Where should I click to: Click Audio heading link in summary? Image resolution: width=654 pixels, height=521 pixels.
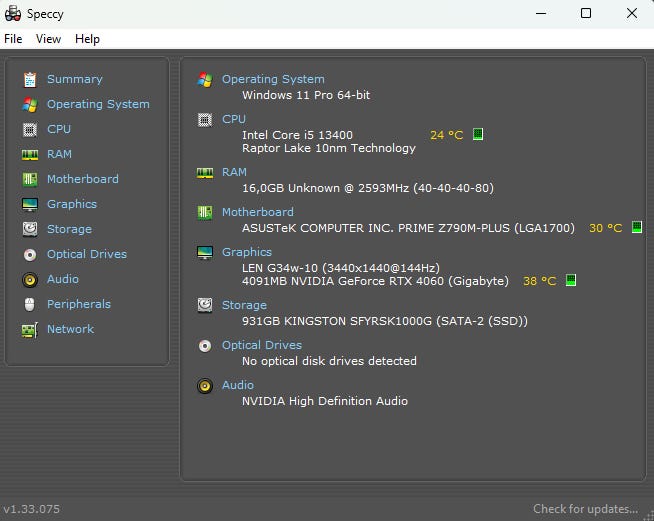[x=237, y=385]
